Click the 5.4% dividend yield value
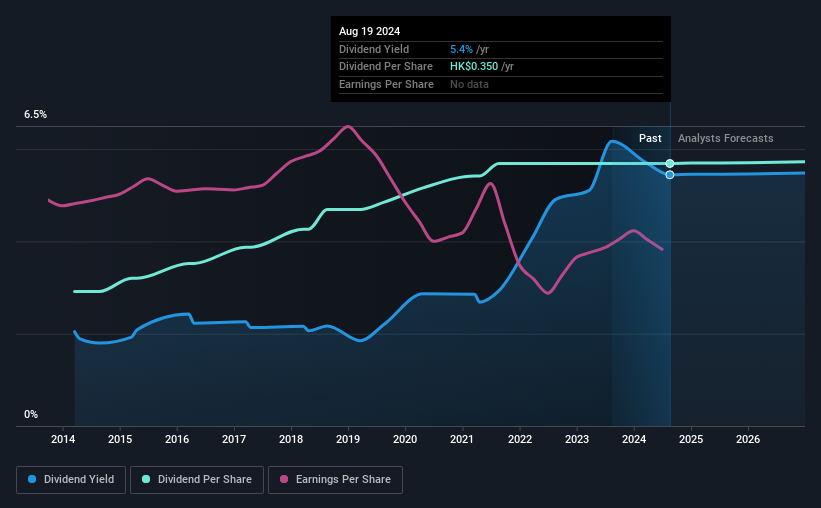The image size is (821, 508). pos(461,49)
